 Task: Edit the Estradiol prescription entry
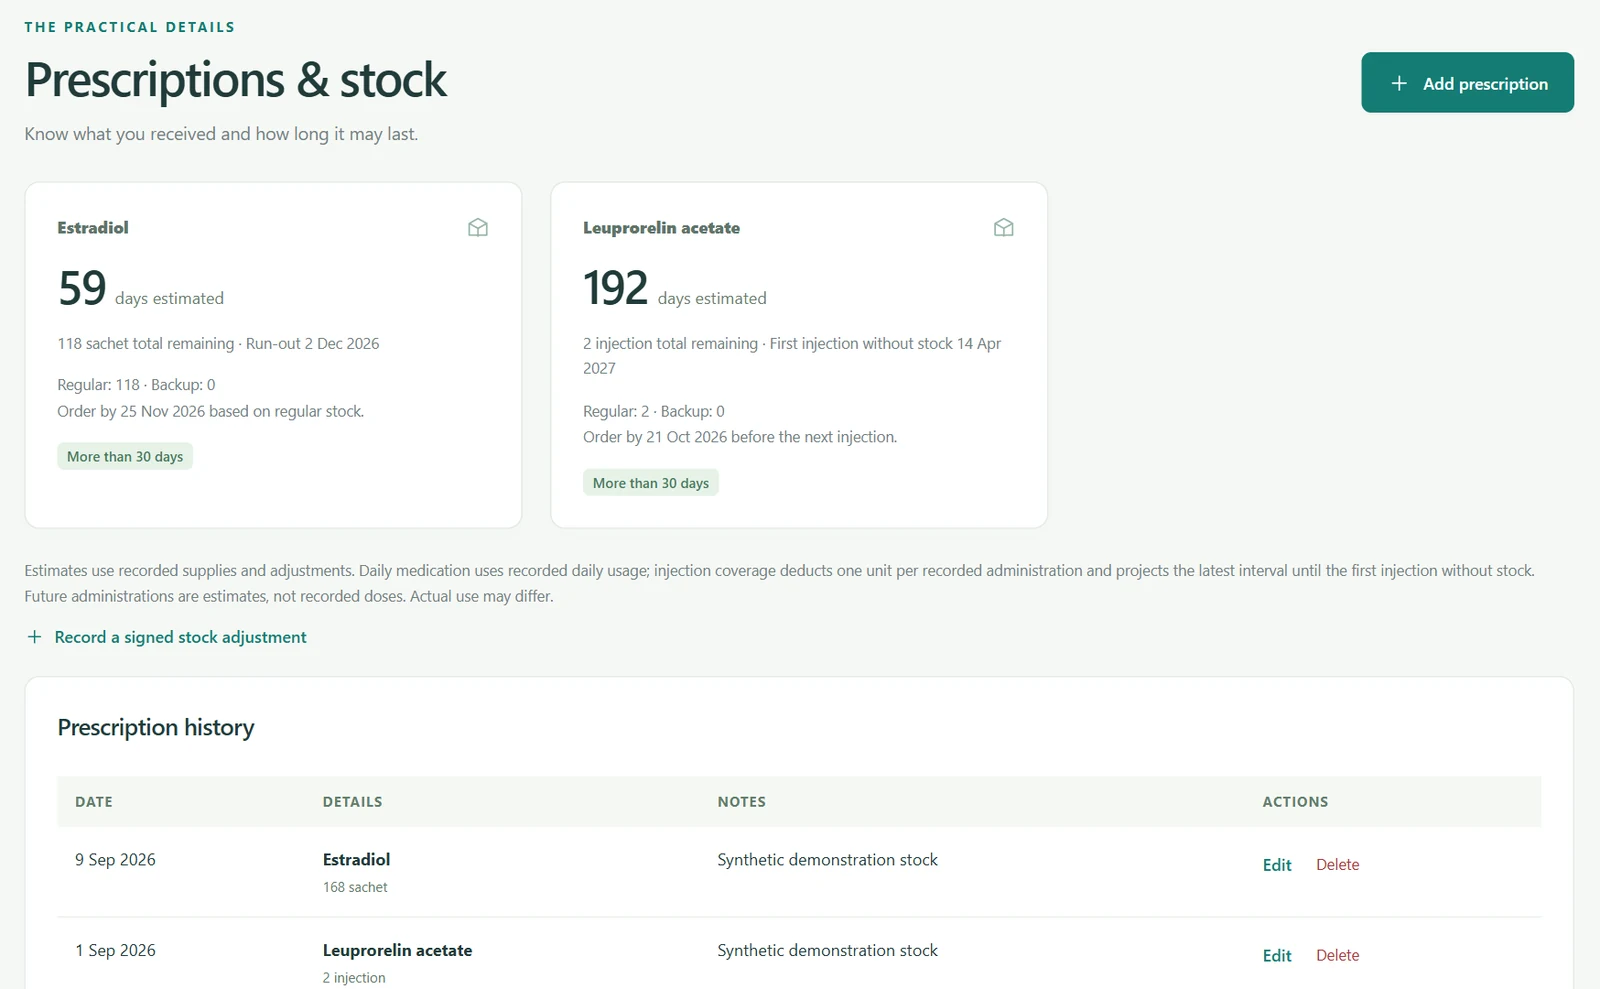coord(1277,865)
